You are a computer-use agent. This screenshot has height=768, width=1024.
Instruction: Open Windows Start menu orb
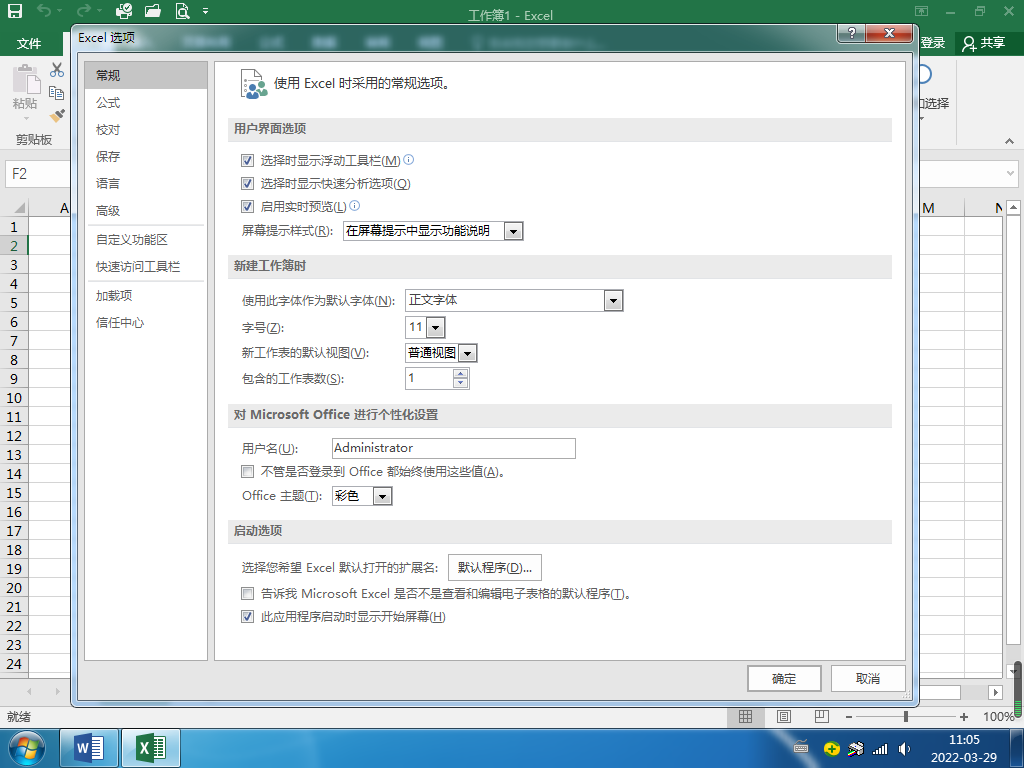(x=26, y=748)
